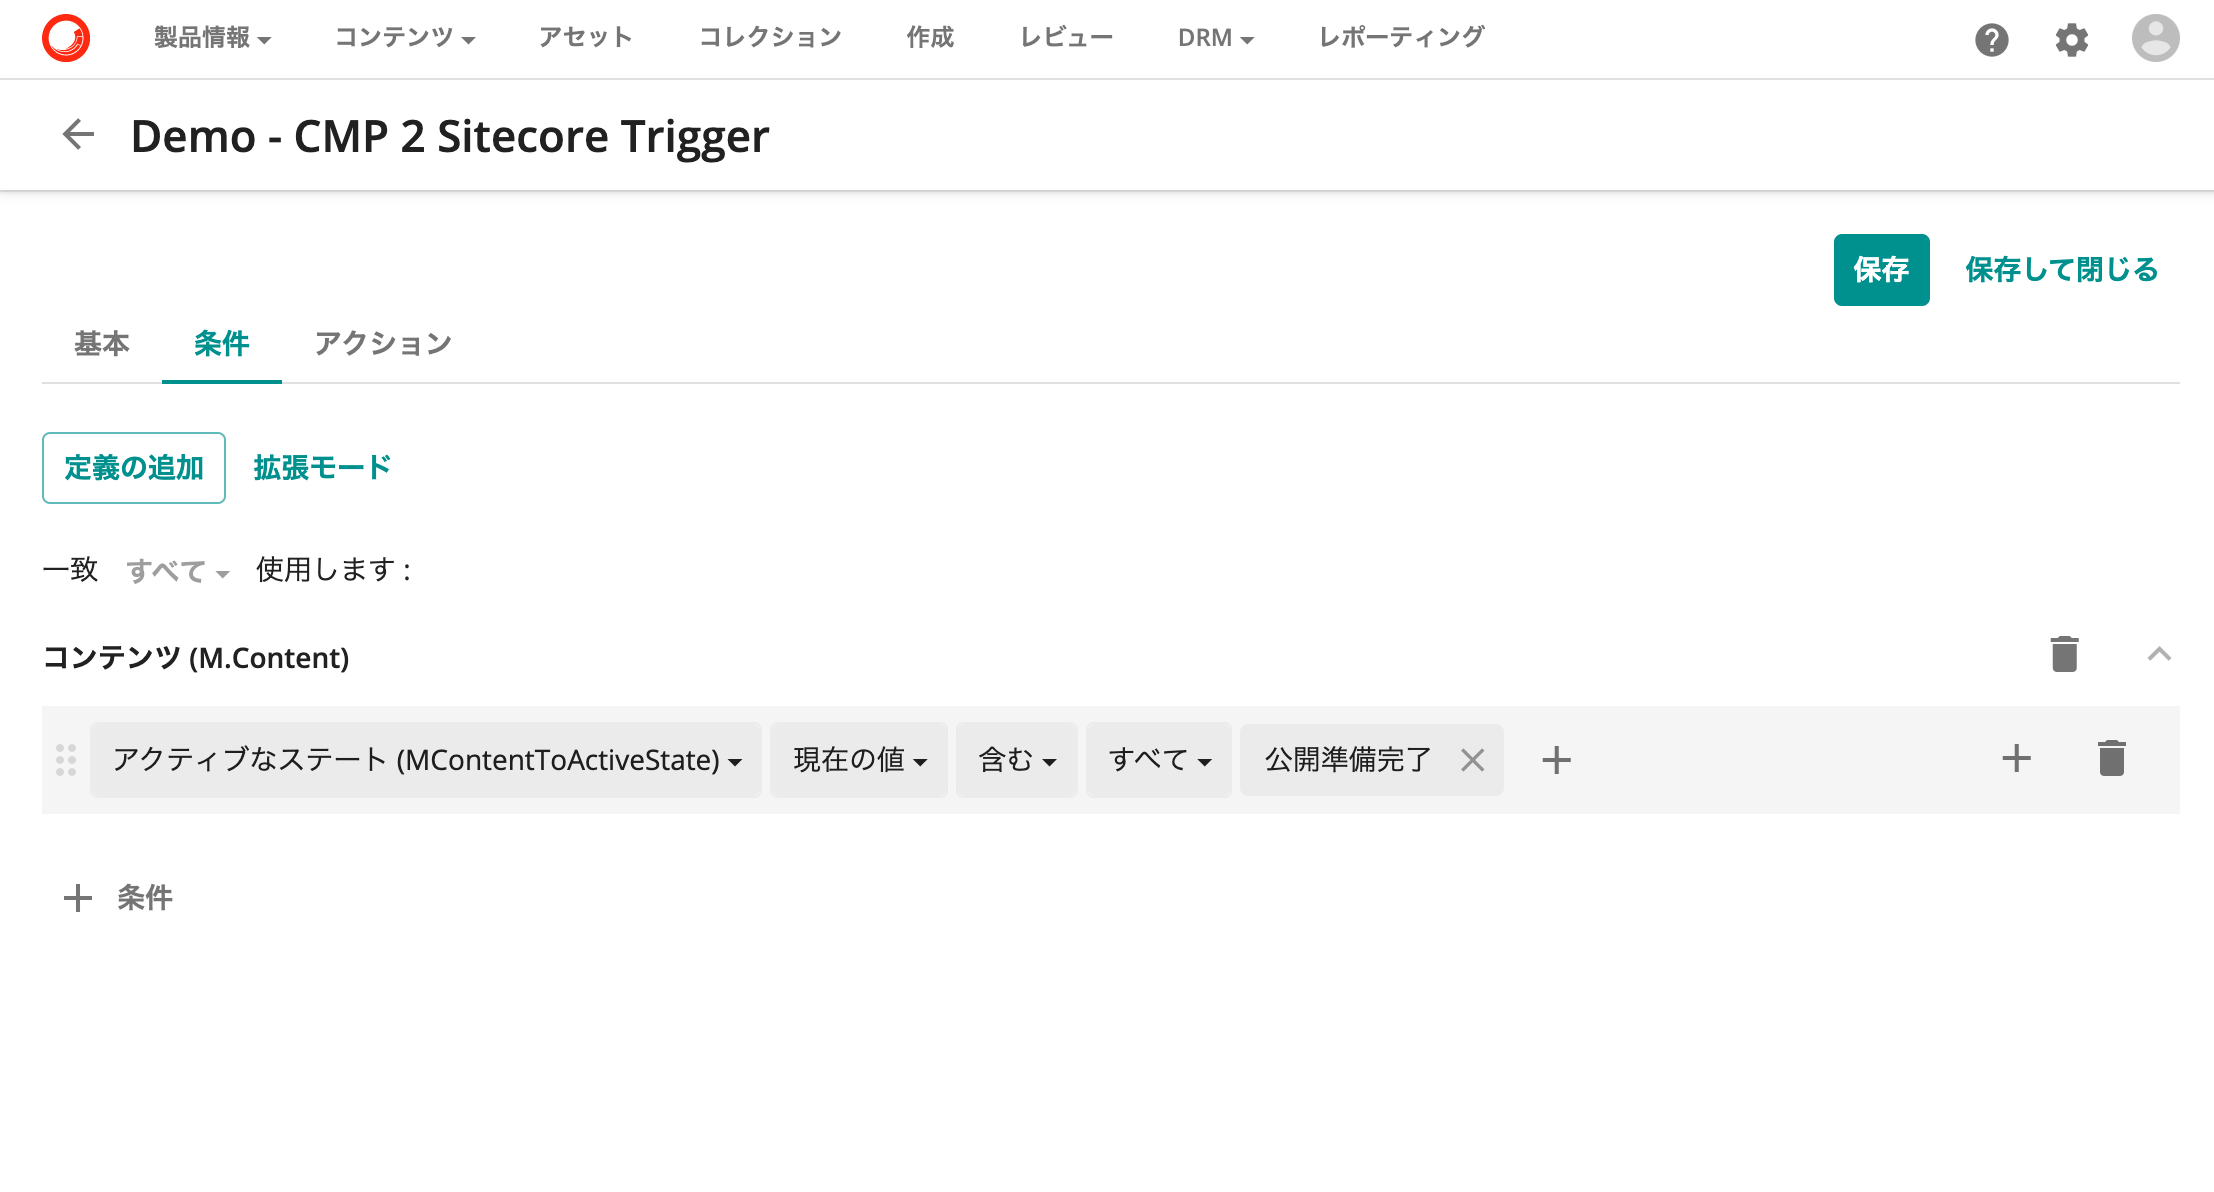
Task: Open the 現在の値 dropdown
Action: (x=859, y=760)
